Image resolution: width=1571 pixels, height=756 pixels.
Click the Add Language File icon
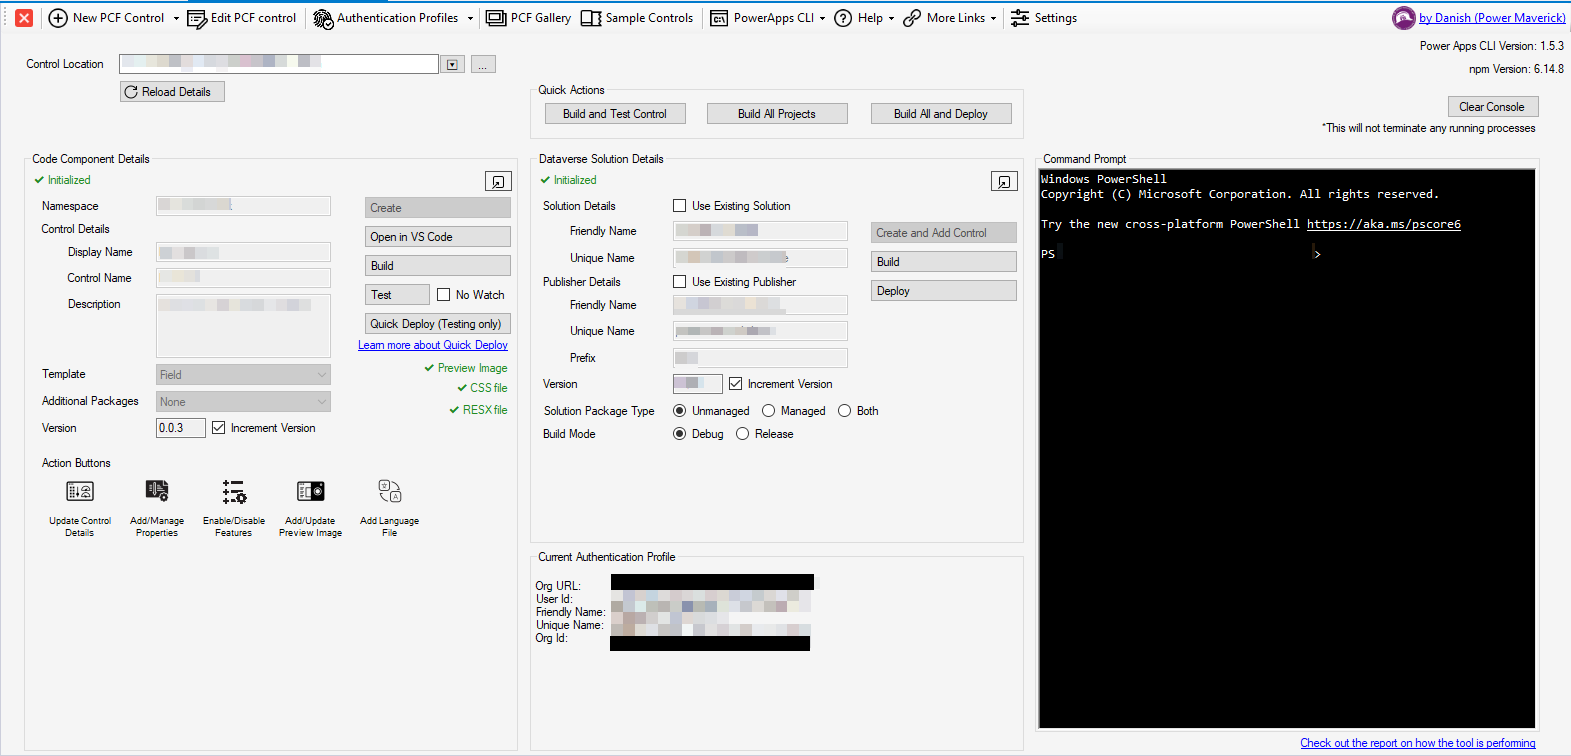[390, 492]
